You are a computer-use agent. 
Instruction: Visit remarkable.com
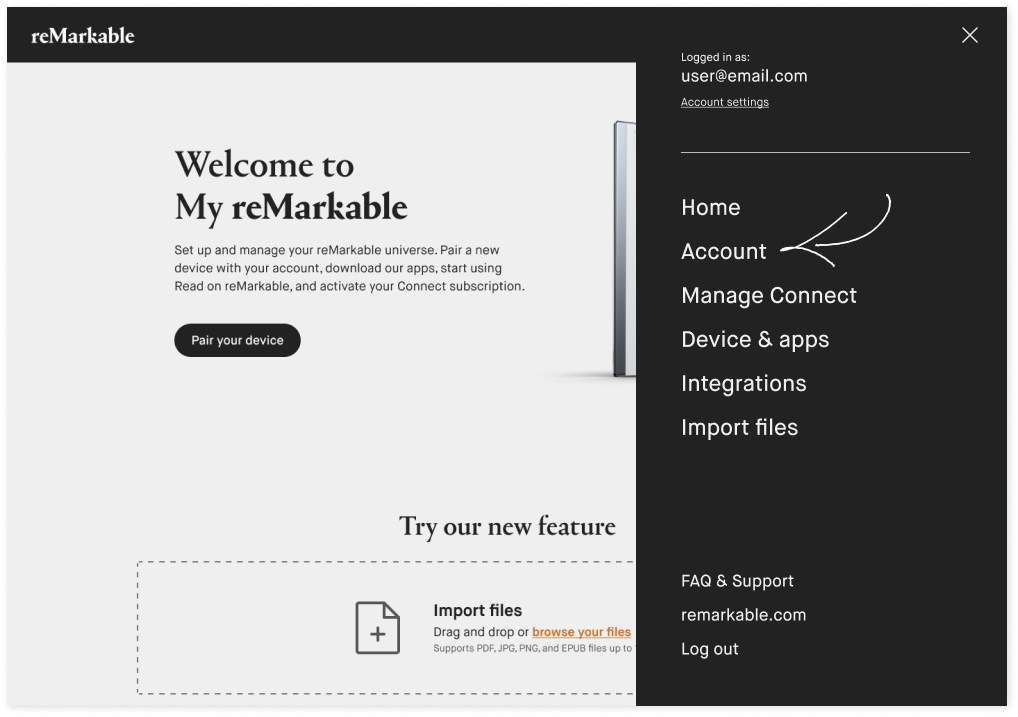pyautogui.click(x=743, y=614)
